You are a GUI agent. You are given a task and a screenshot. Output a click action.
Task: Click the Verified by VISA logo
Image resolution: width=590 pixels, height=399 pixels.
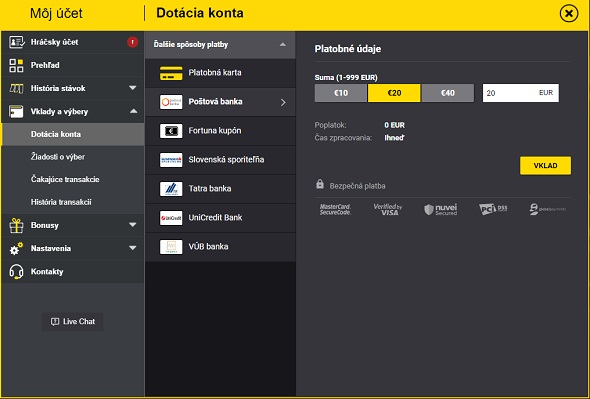[388, 209]
